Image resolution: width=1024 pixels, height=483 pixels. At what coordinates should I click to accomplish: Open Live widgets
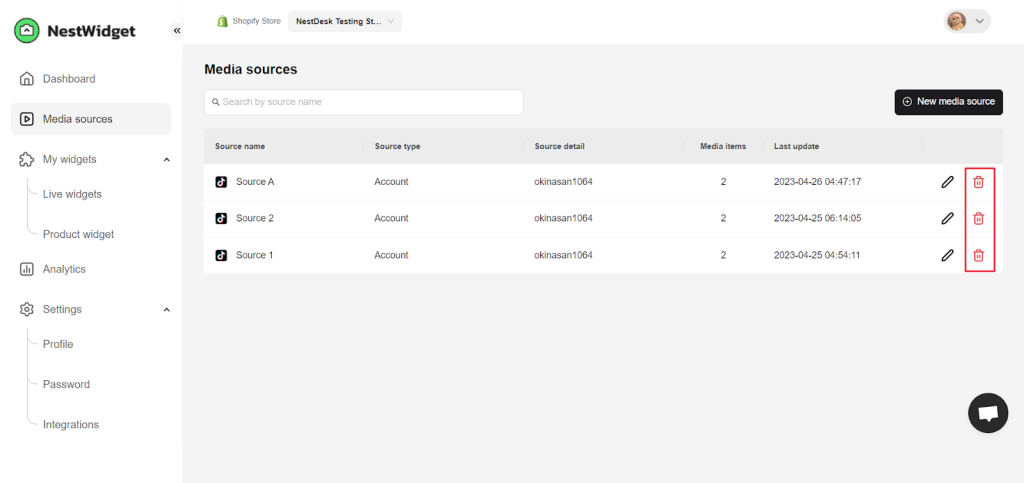72,194
